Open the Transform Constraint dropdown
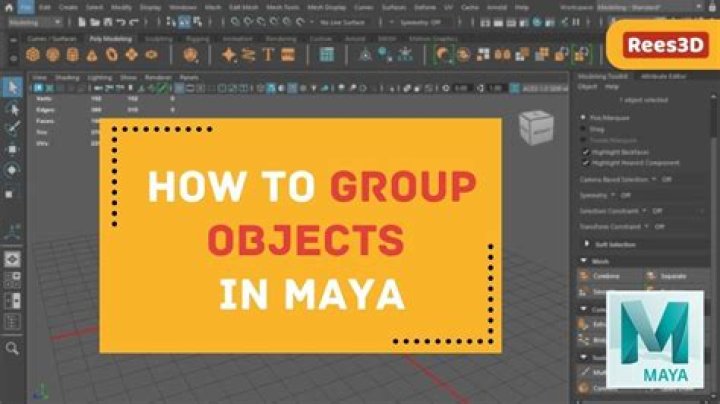The height and width of the screenshot is (404, 720). tap(646, 226)
